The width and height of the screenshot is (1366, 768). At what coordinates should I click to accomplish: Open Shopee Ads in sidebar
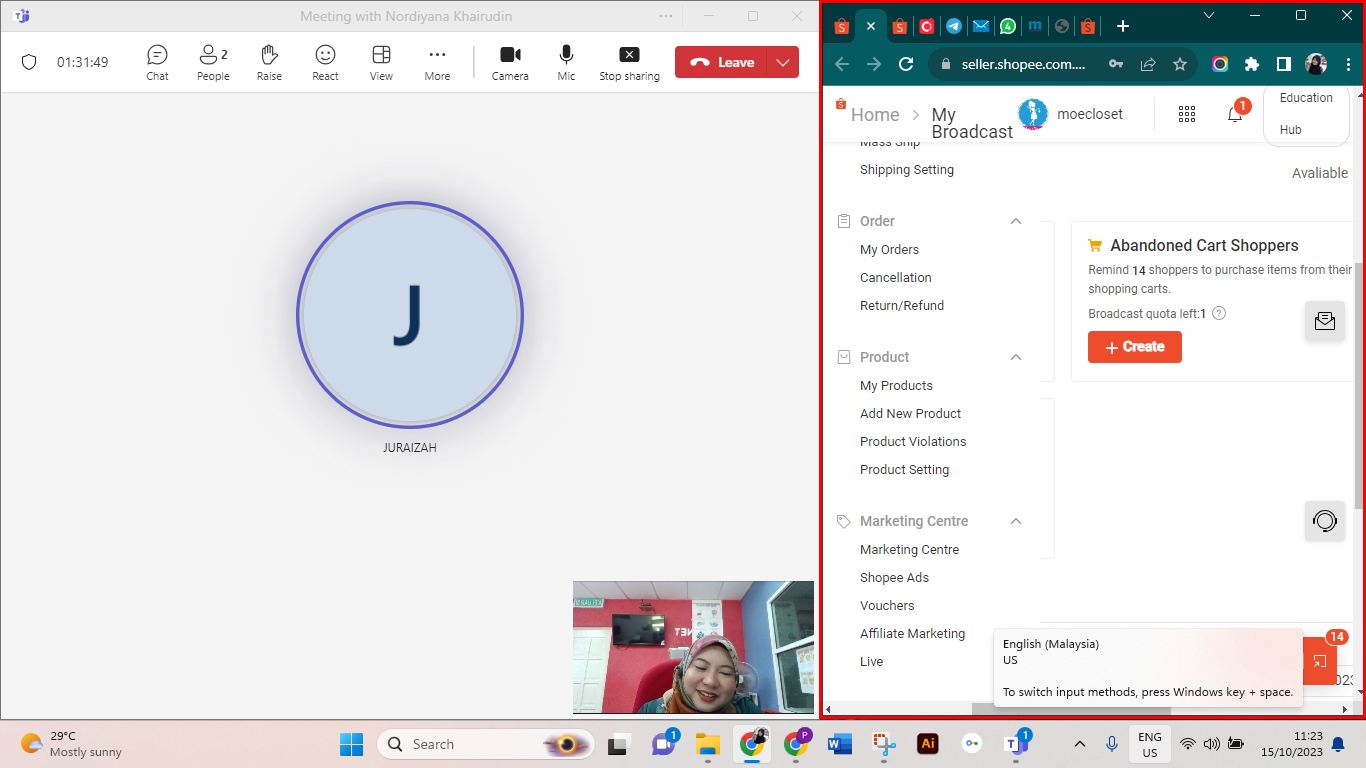pos(894,578)
